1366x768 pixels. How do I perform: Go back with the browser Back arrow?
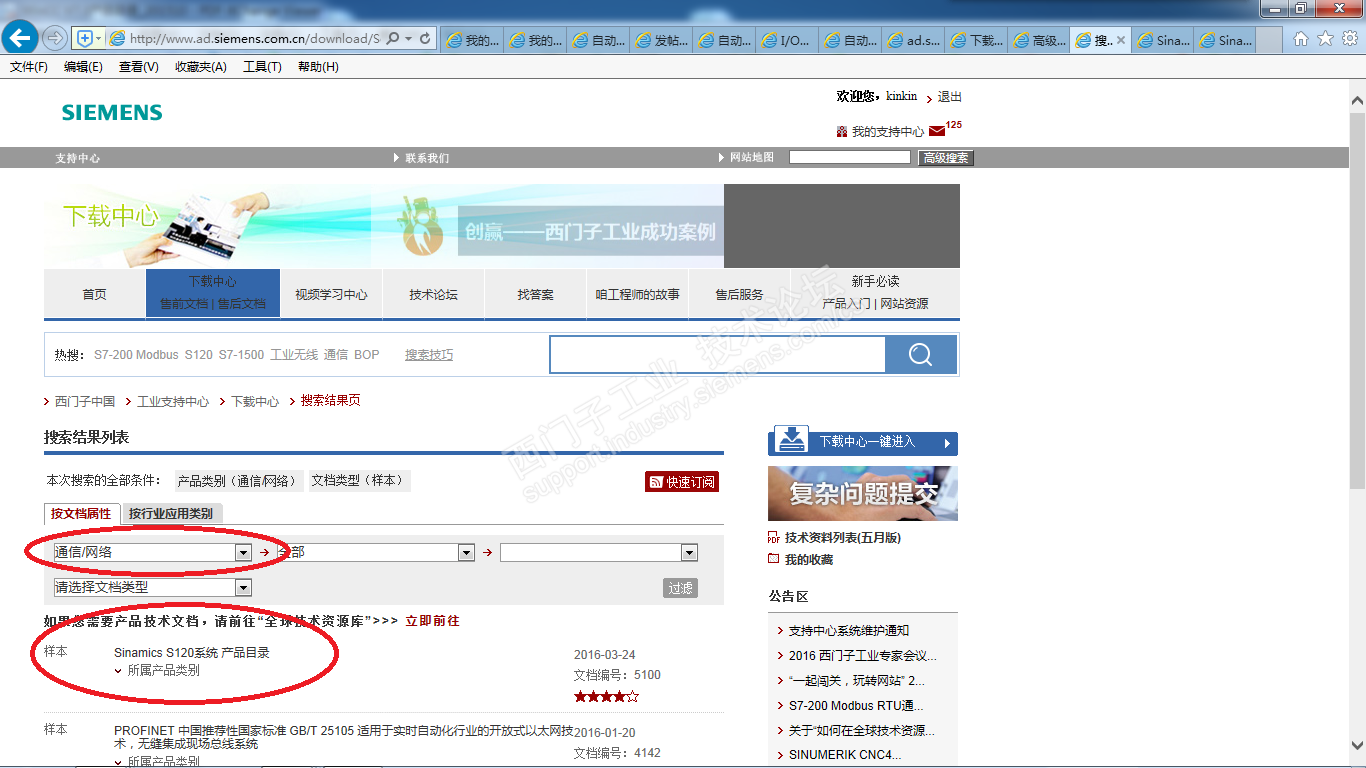(x=20, y=39)
